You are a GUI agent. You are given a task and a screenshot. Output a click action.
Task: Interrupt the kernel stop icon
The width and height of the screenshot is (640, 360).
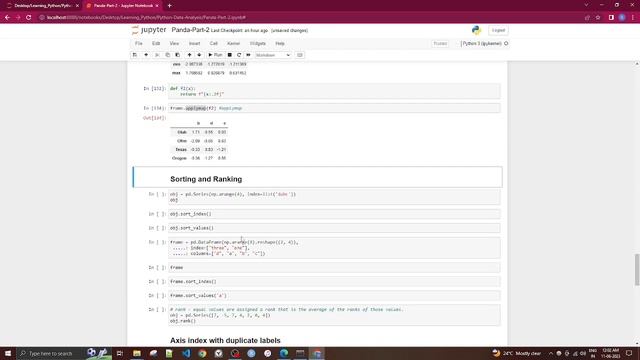point(230,55)
